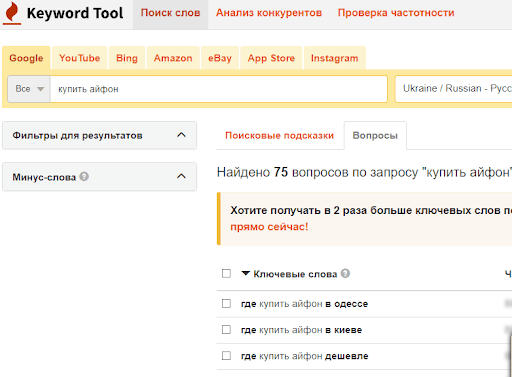Switch to the eBay tab

click(220, 58)
